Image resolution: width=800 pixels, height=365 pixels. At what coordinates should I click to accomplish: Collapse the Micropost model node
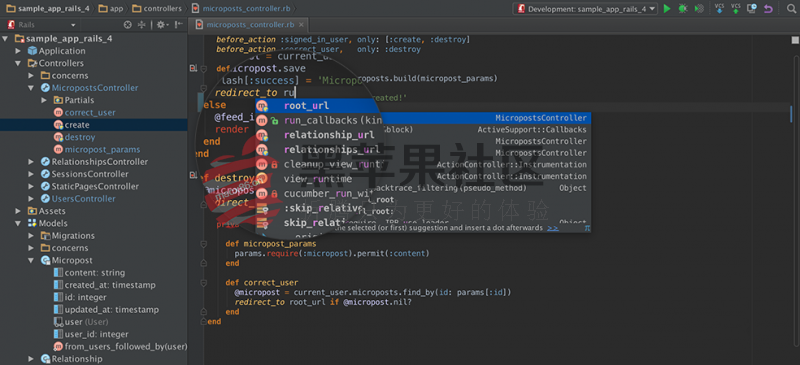(x=31, y=260)
